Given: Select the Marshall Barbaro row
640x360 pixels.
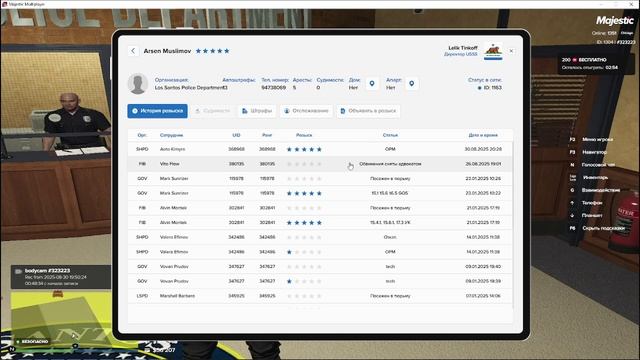Looking at the screenshot, I should point(320,296).
